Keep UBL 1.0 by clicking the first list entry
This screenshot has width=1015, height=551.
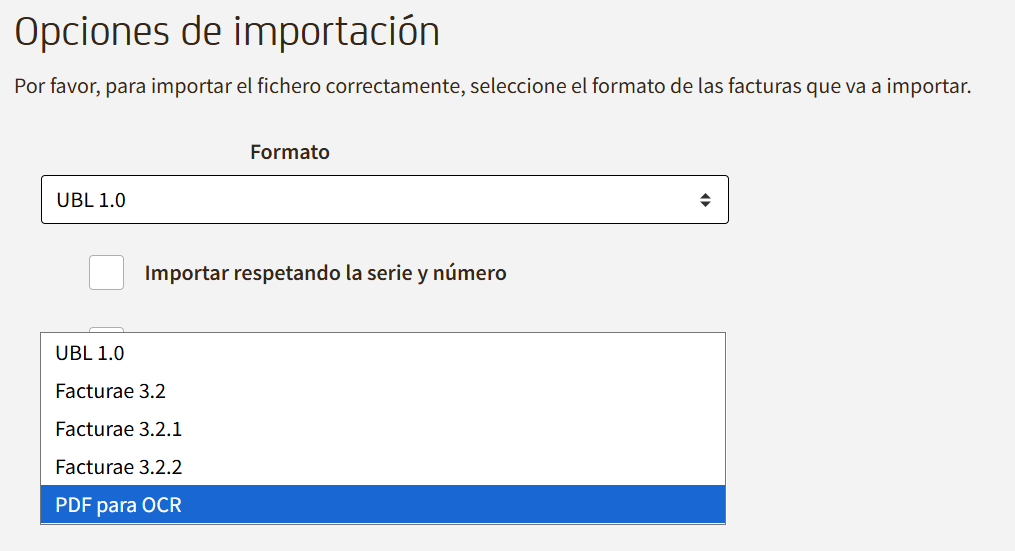tap(383, 353)
